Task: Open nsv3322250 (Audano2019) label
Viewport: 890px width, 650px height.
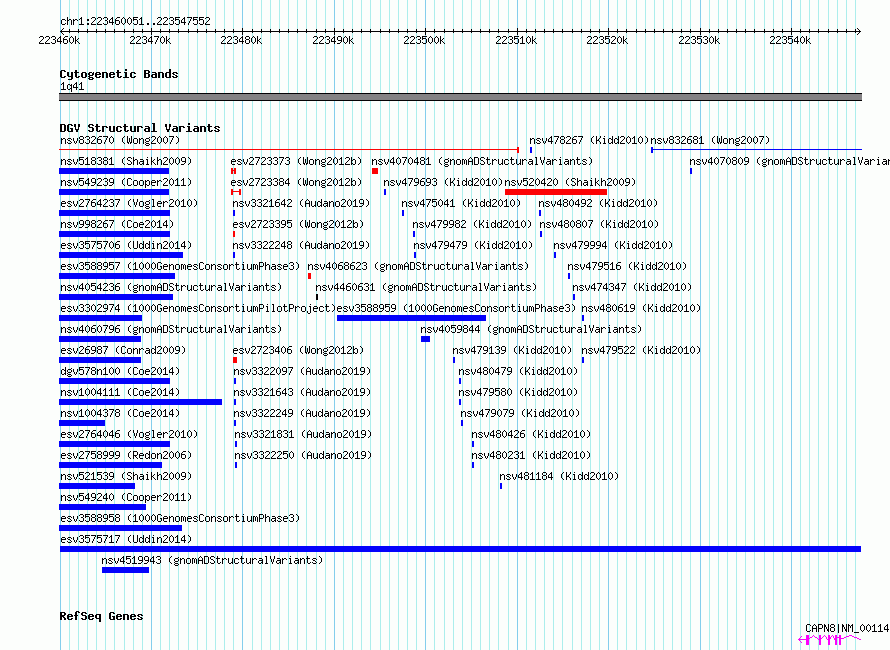Action: 304,455
